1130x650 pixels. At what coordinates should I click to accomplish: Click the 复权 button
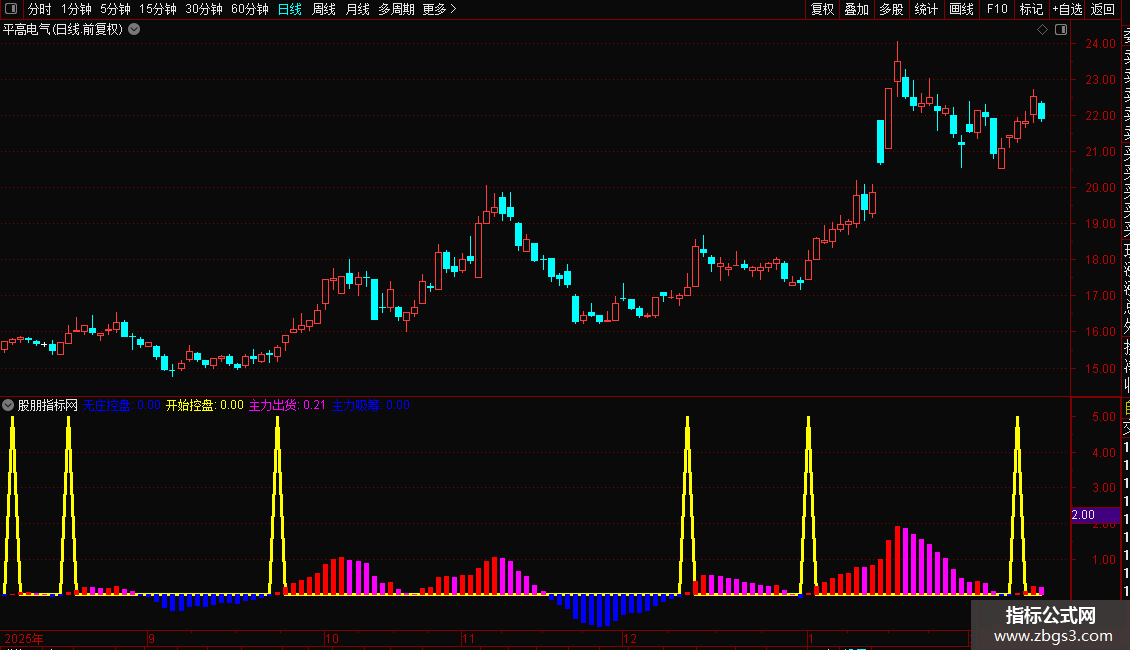click(822, 9)
